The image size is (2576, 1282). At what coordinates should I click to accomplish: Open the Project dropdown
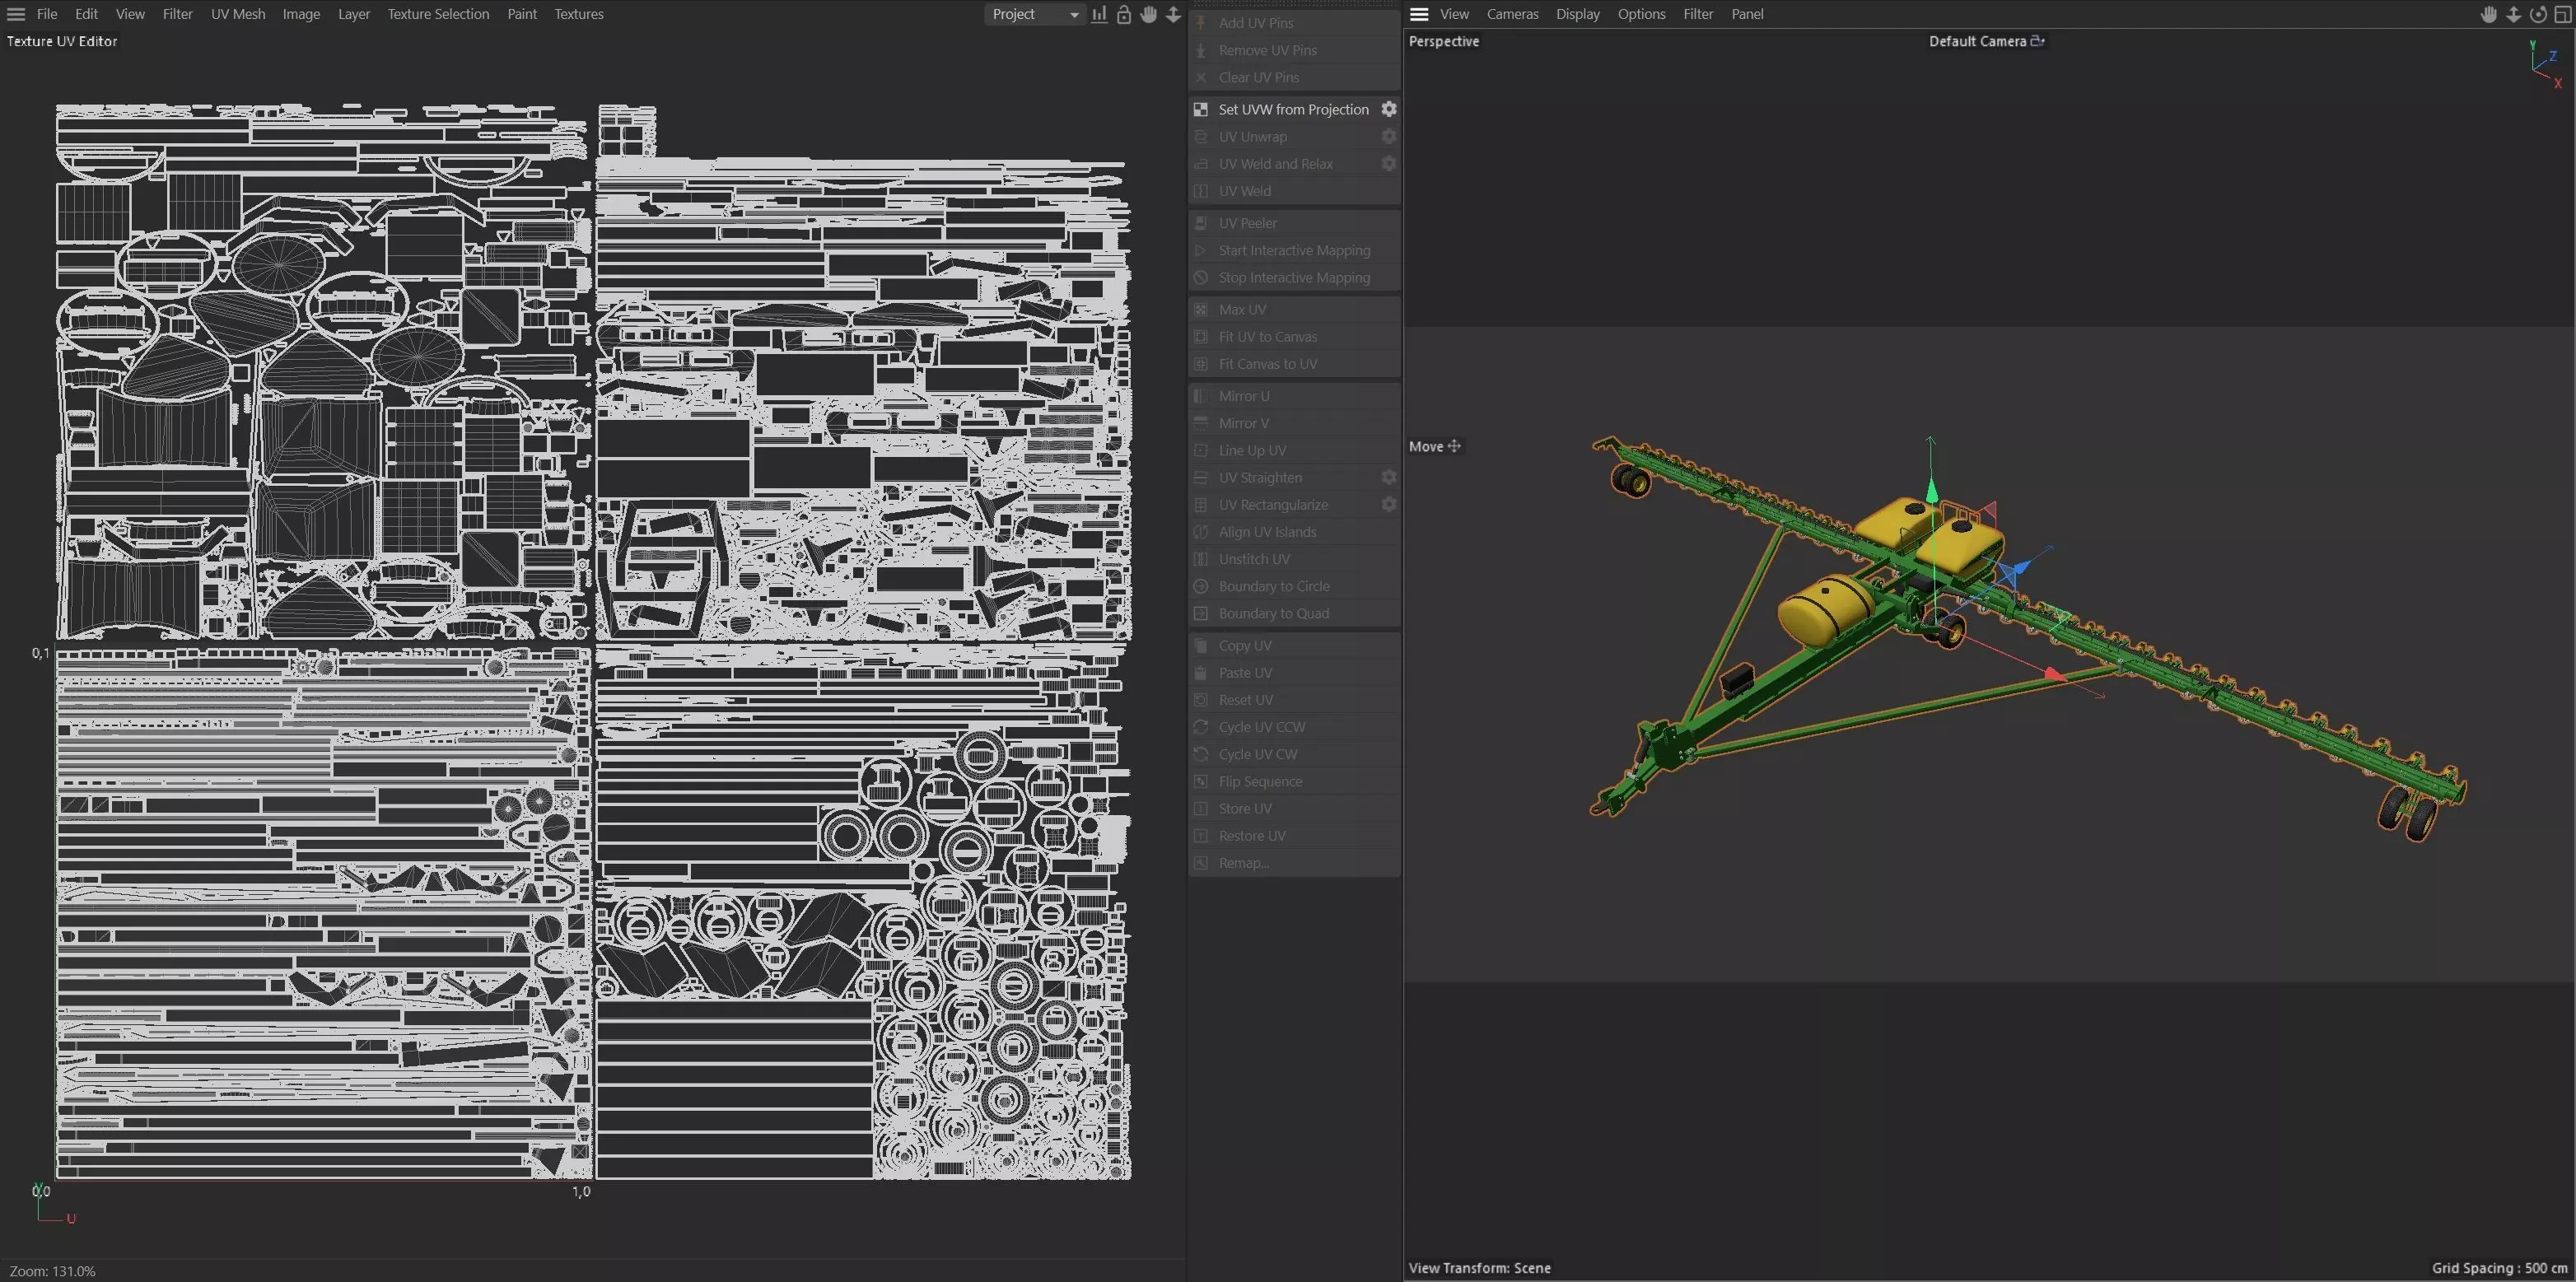point(1034,14)
